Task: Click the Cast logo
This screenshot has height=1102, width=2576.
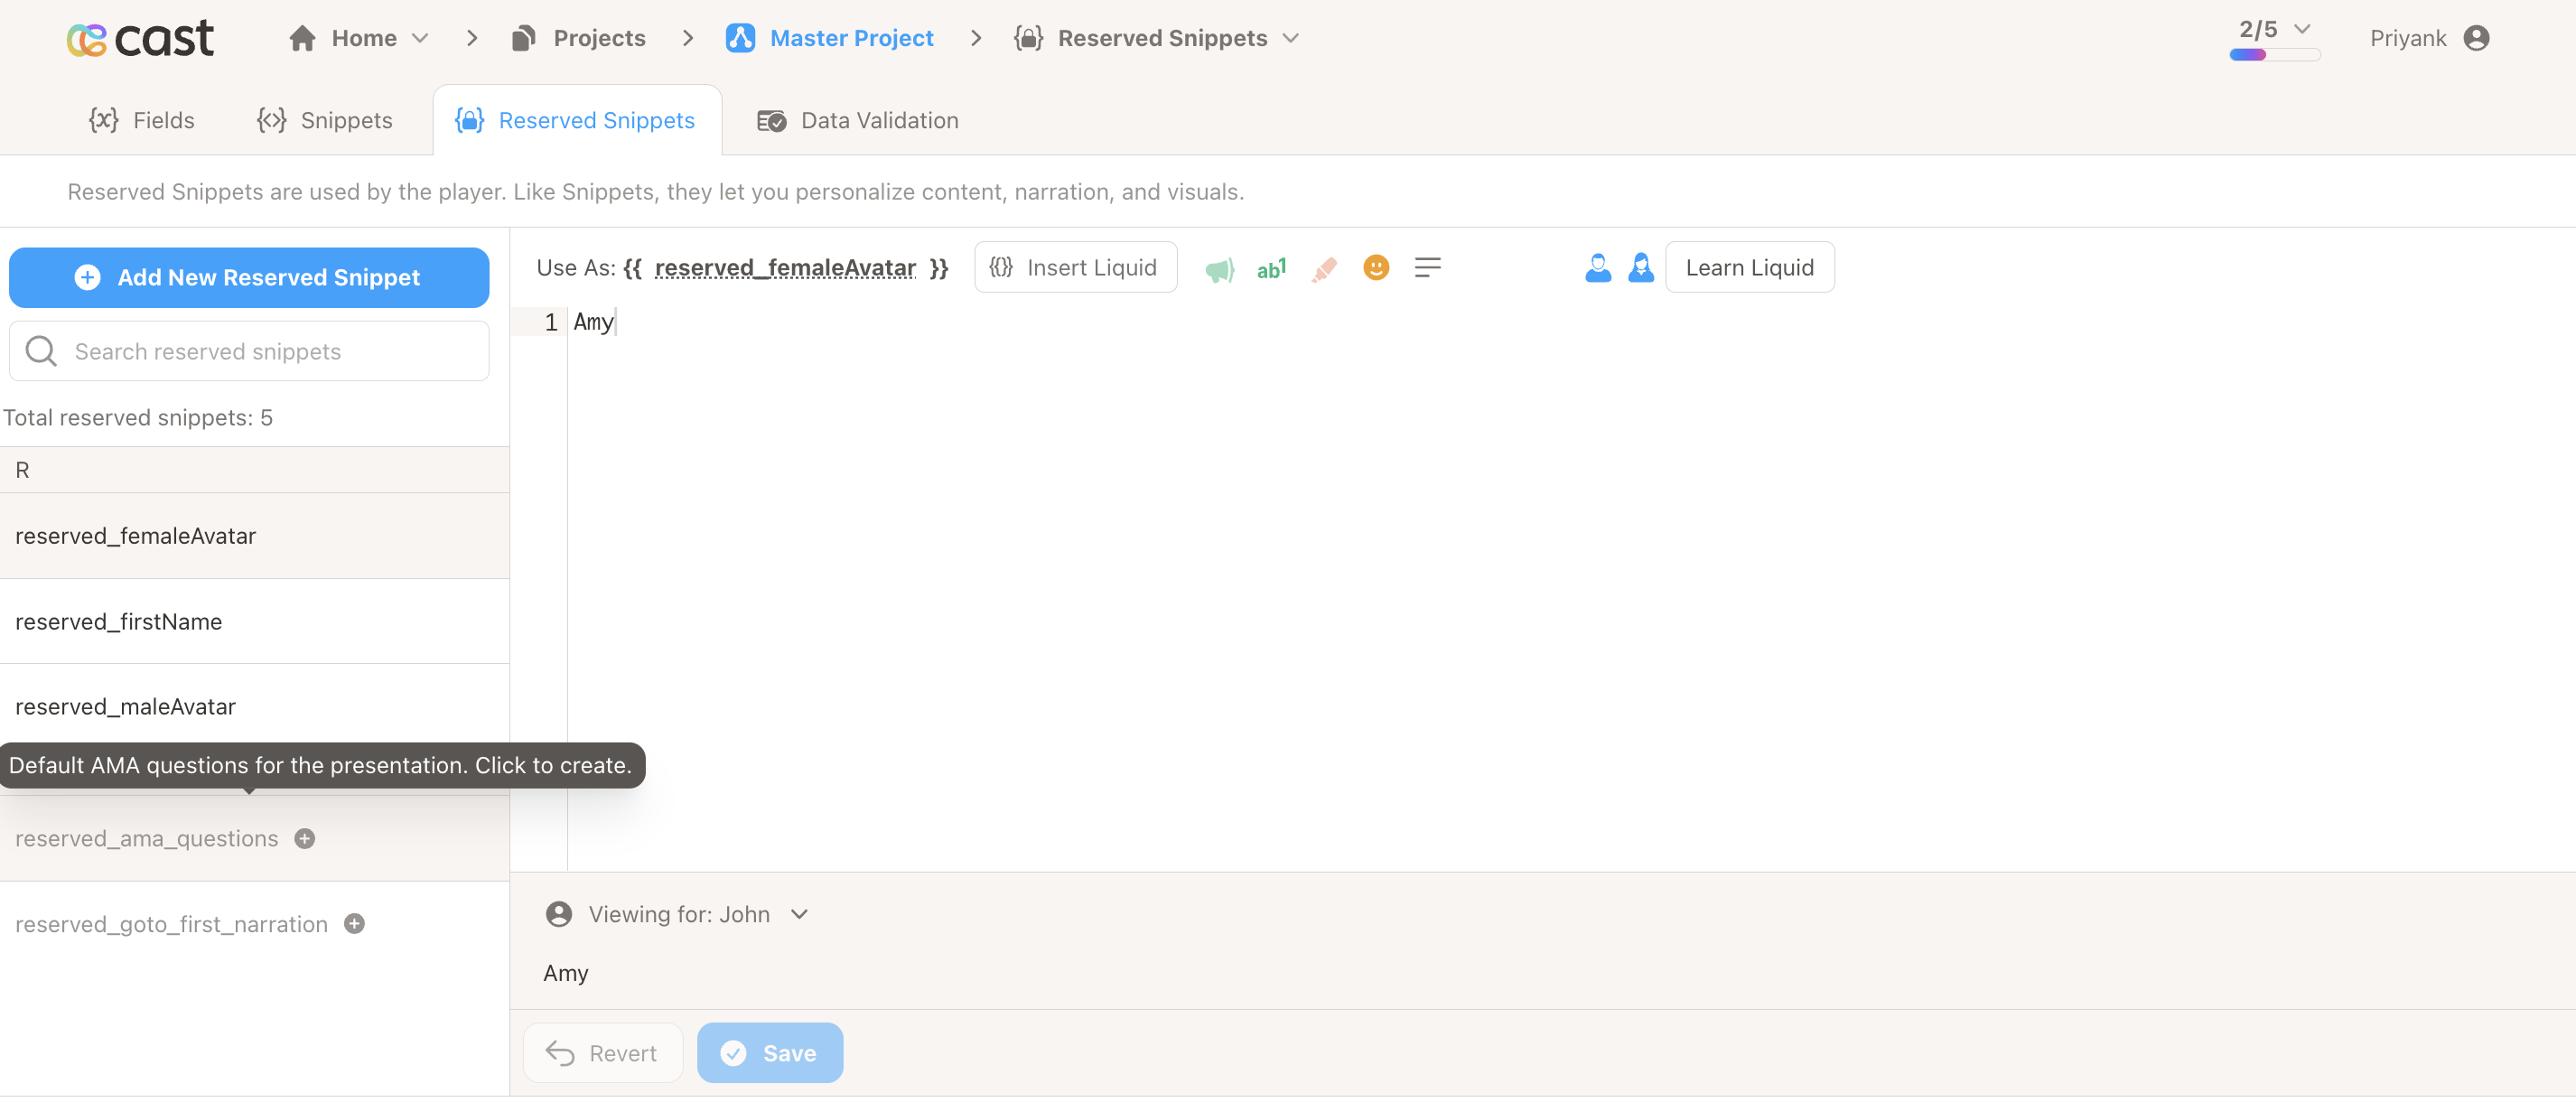Action: click(140, 38)
